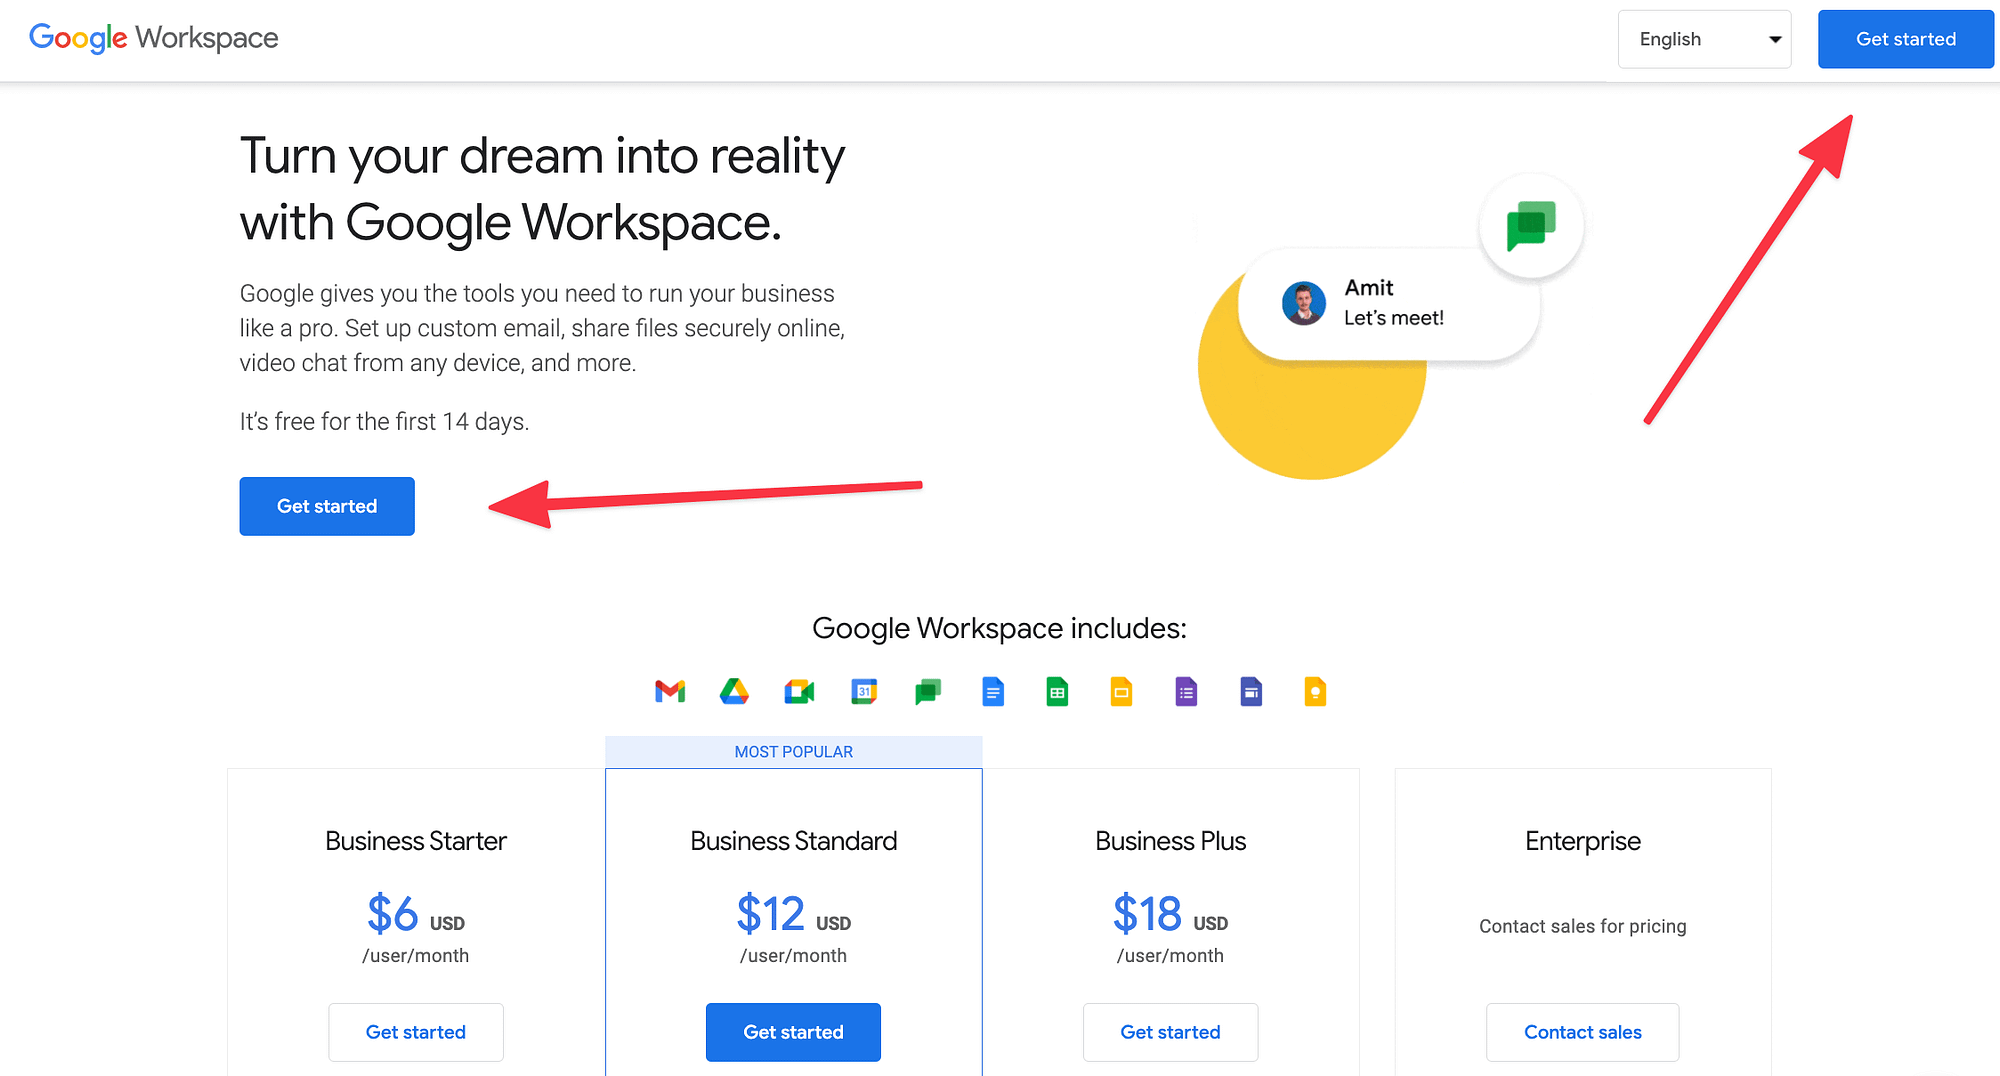
Task: Click the Google Meet icon
Action: (x=799, y=691)
